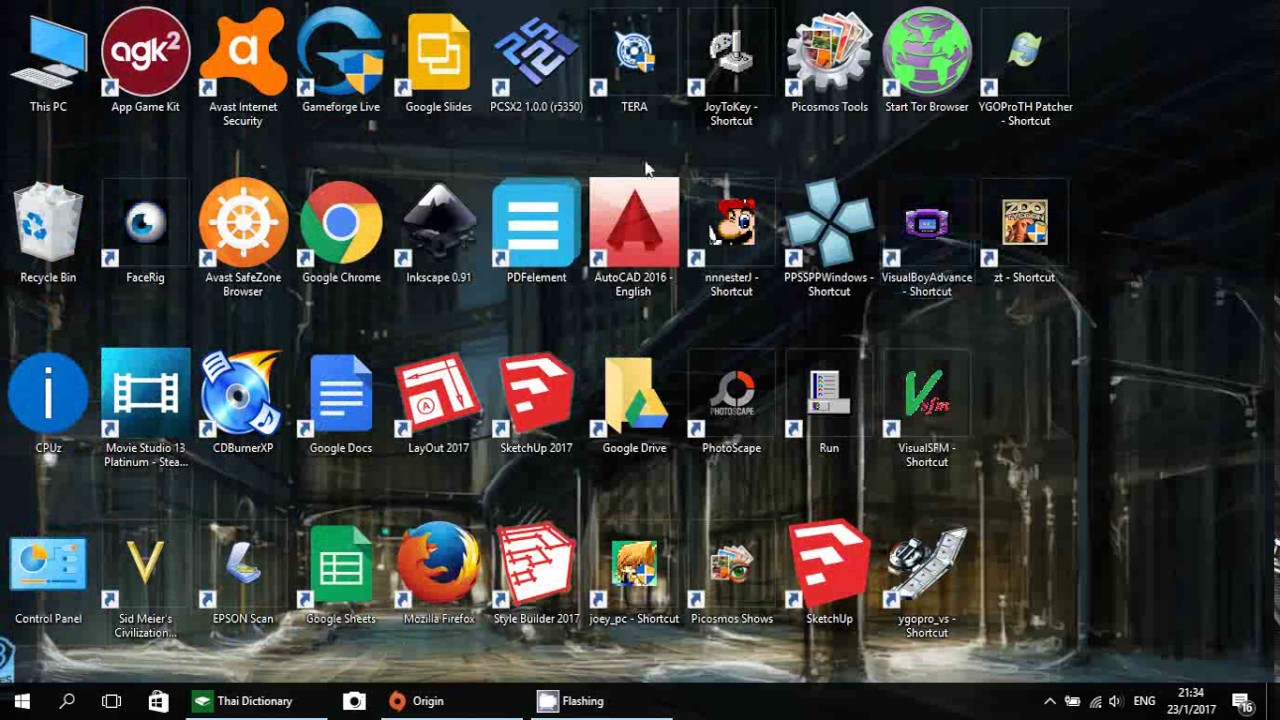Select the FaceRig shortcut

(x=145, y=232)
